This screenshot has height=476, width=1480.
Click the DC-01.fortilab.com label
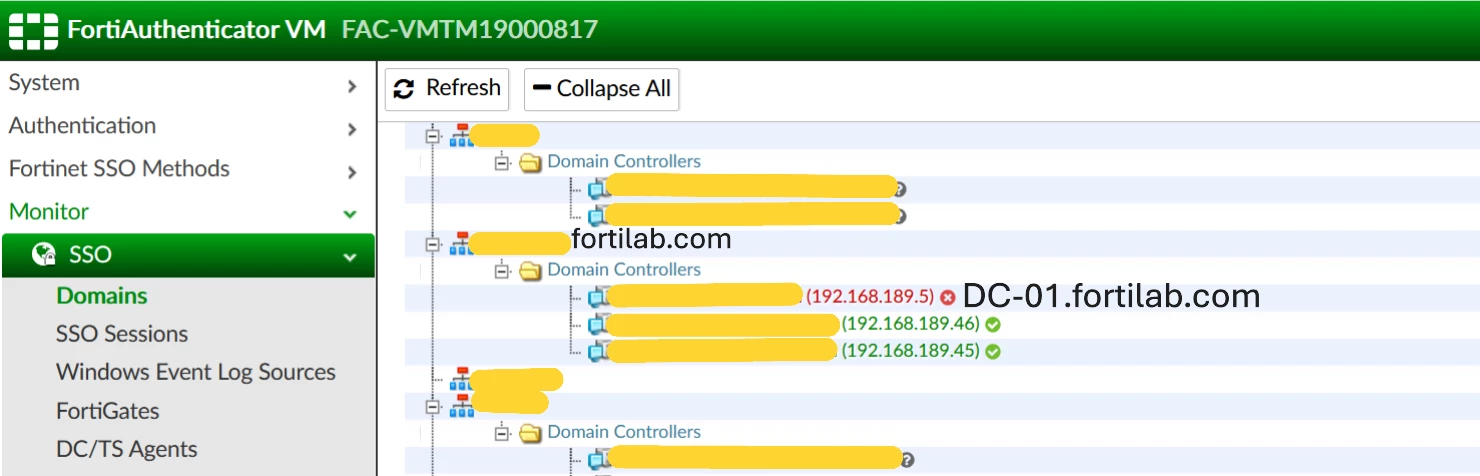point(1111,296)
